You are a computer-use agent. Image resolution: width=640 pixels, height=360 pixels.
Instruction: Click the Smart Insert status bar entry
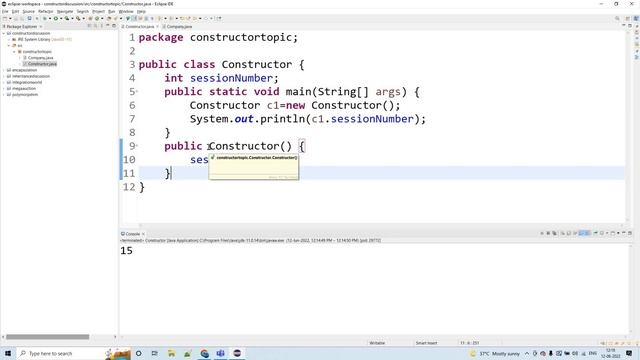coord(427,343)
